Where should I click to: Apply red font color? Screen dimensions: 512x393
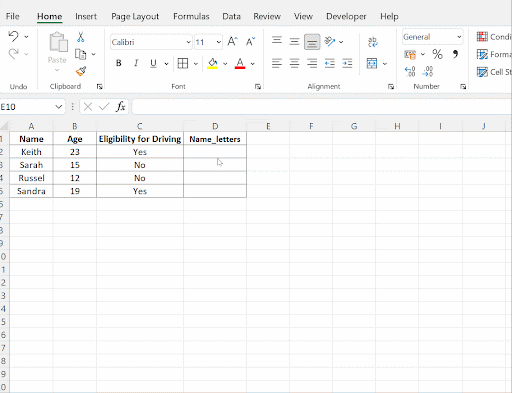click(240, 63)
